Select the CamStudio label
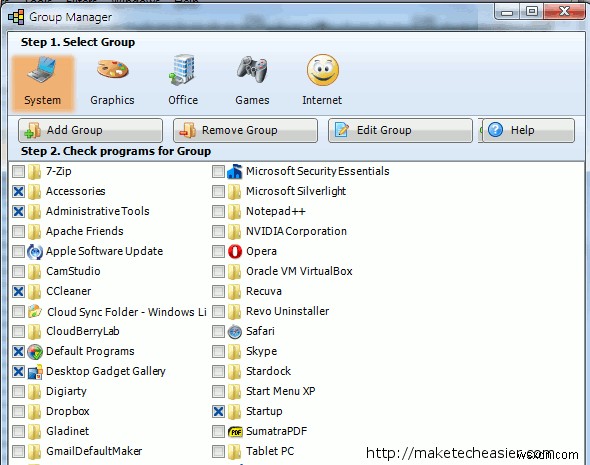This screenshot has width=590, height=465. pos(73,271)
